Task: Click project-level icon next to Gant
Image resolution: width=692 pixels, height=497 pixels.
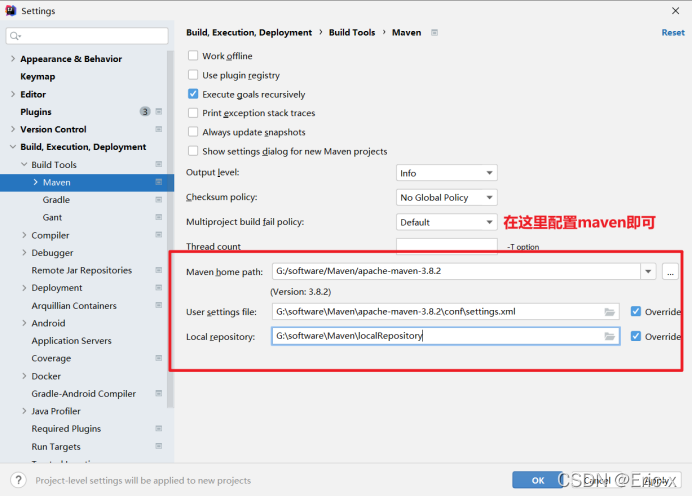Action: [x=159, y=217]
